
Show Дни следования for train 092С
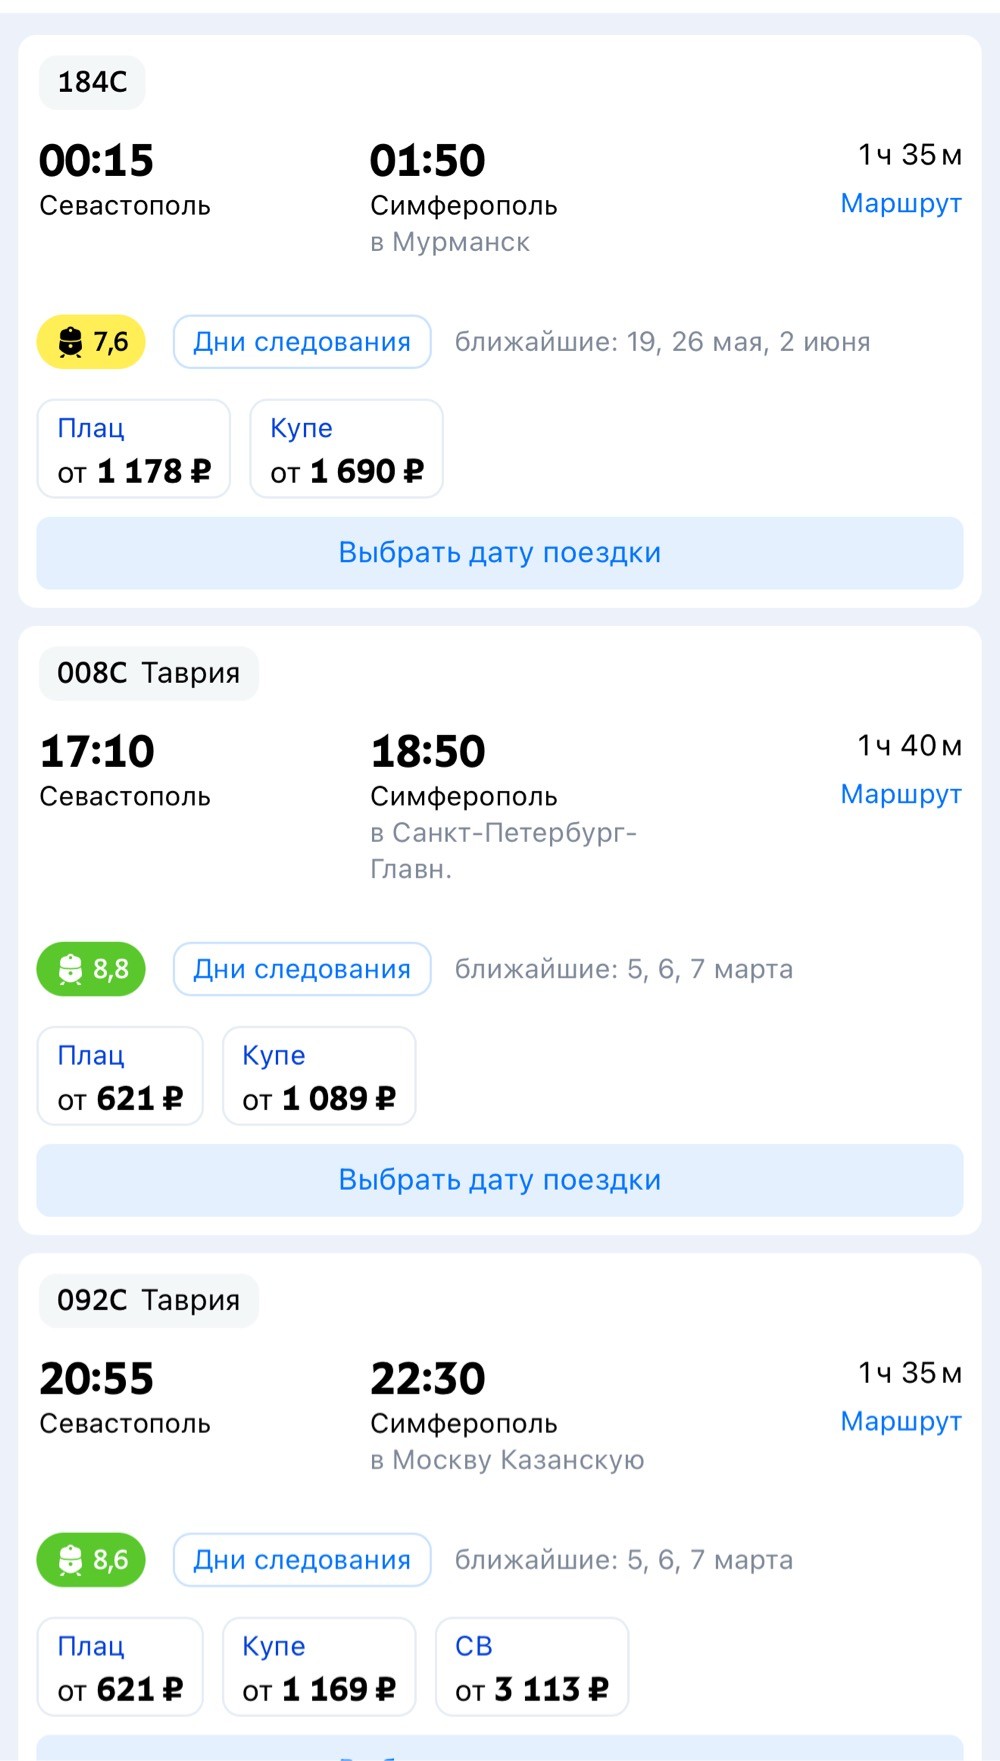302,1560
